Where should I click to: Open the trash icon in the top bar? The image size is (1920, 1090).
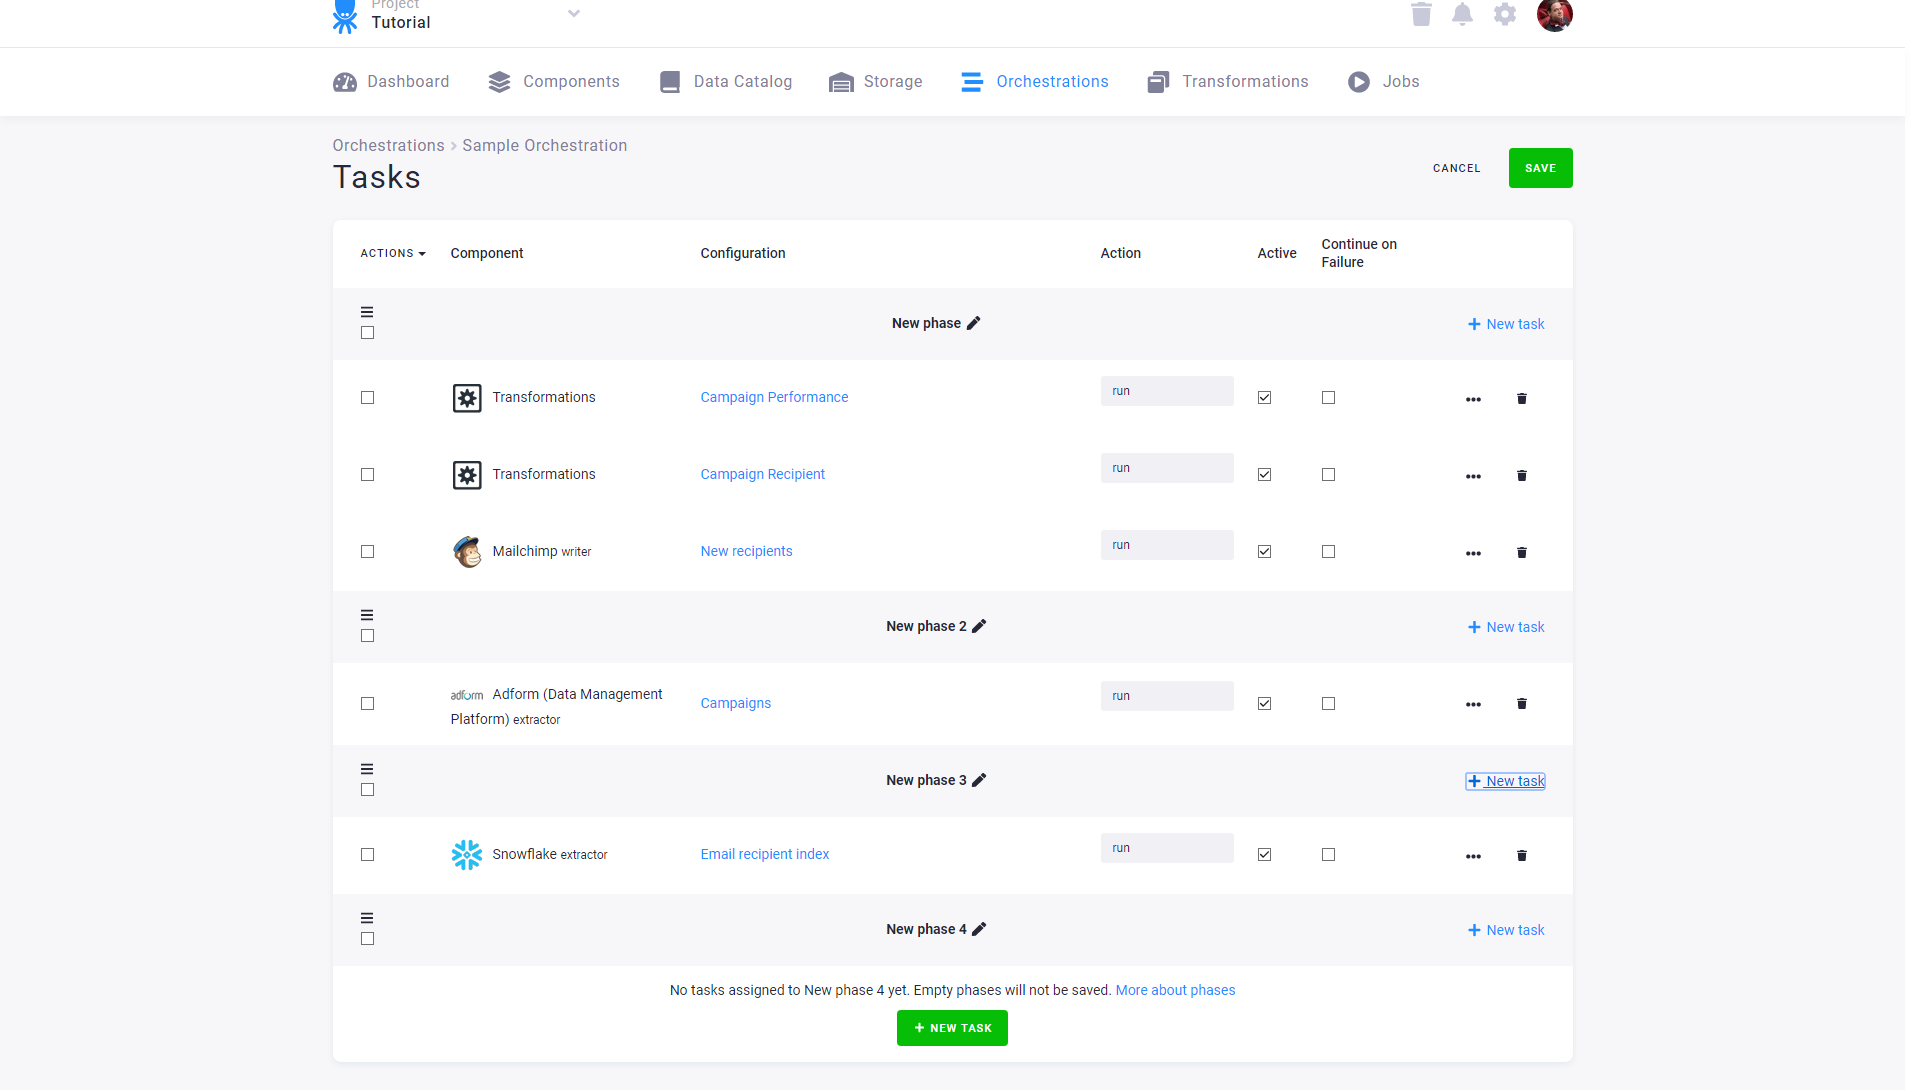(1421, 14)
